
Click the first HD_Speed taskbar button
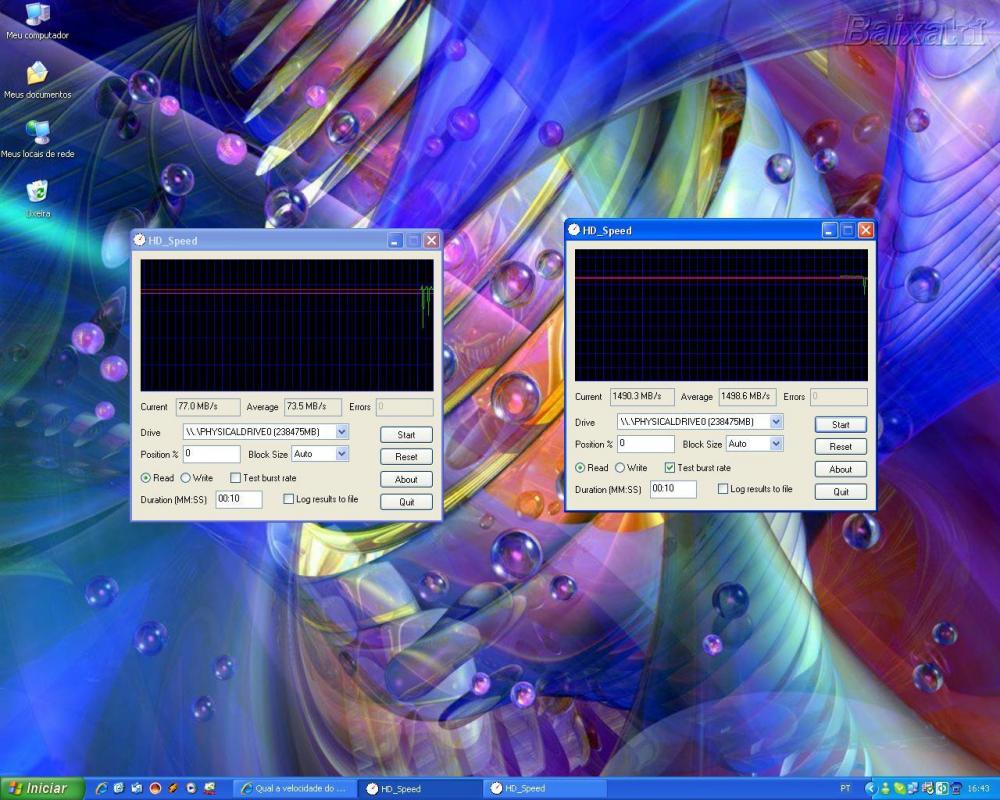pos(420,788)
